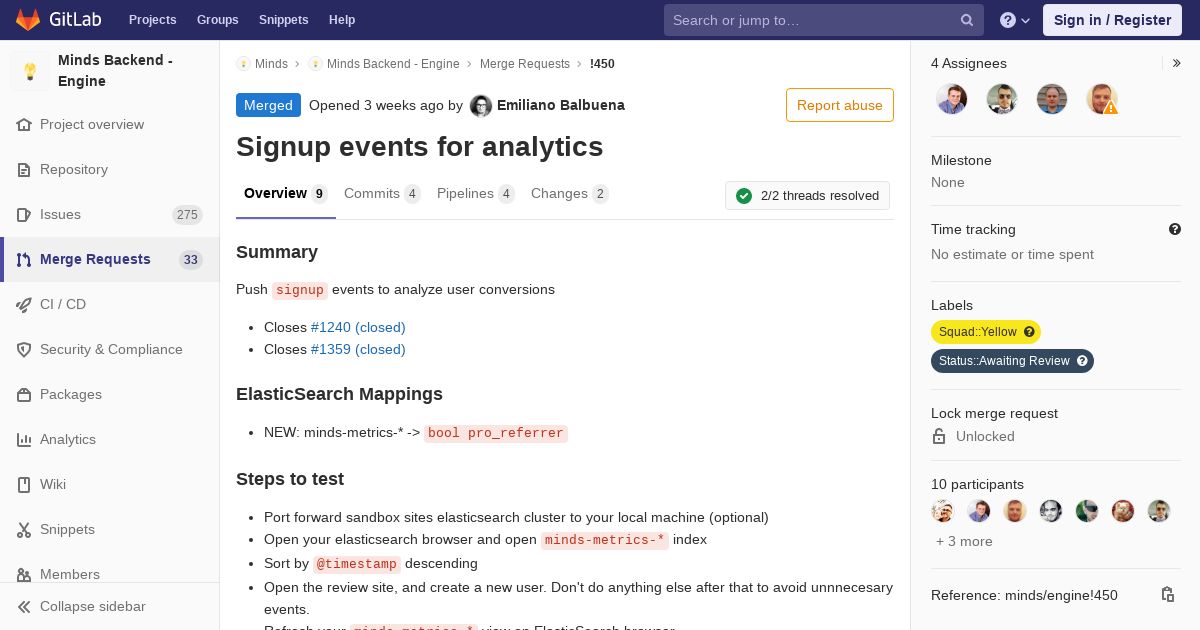Click the Repository file icon
The height and width of the screenshot is (630, 1200).
click(24, 170)
